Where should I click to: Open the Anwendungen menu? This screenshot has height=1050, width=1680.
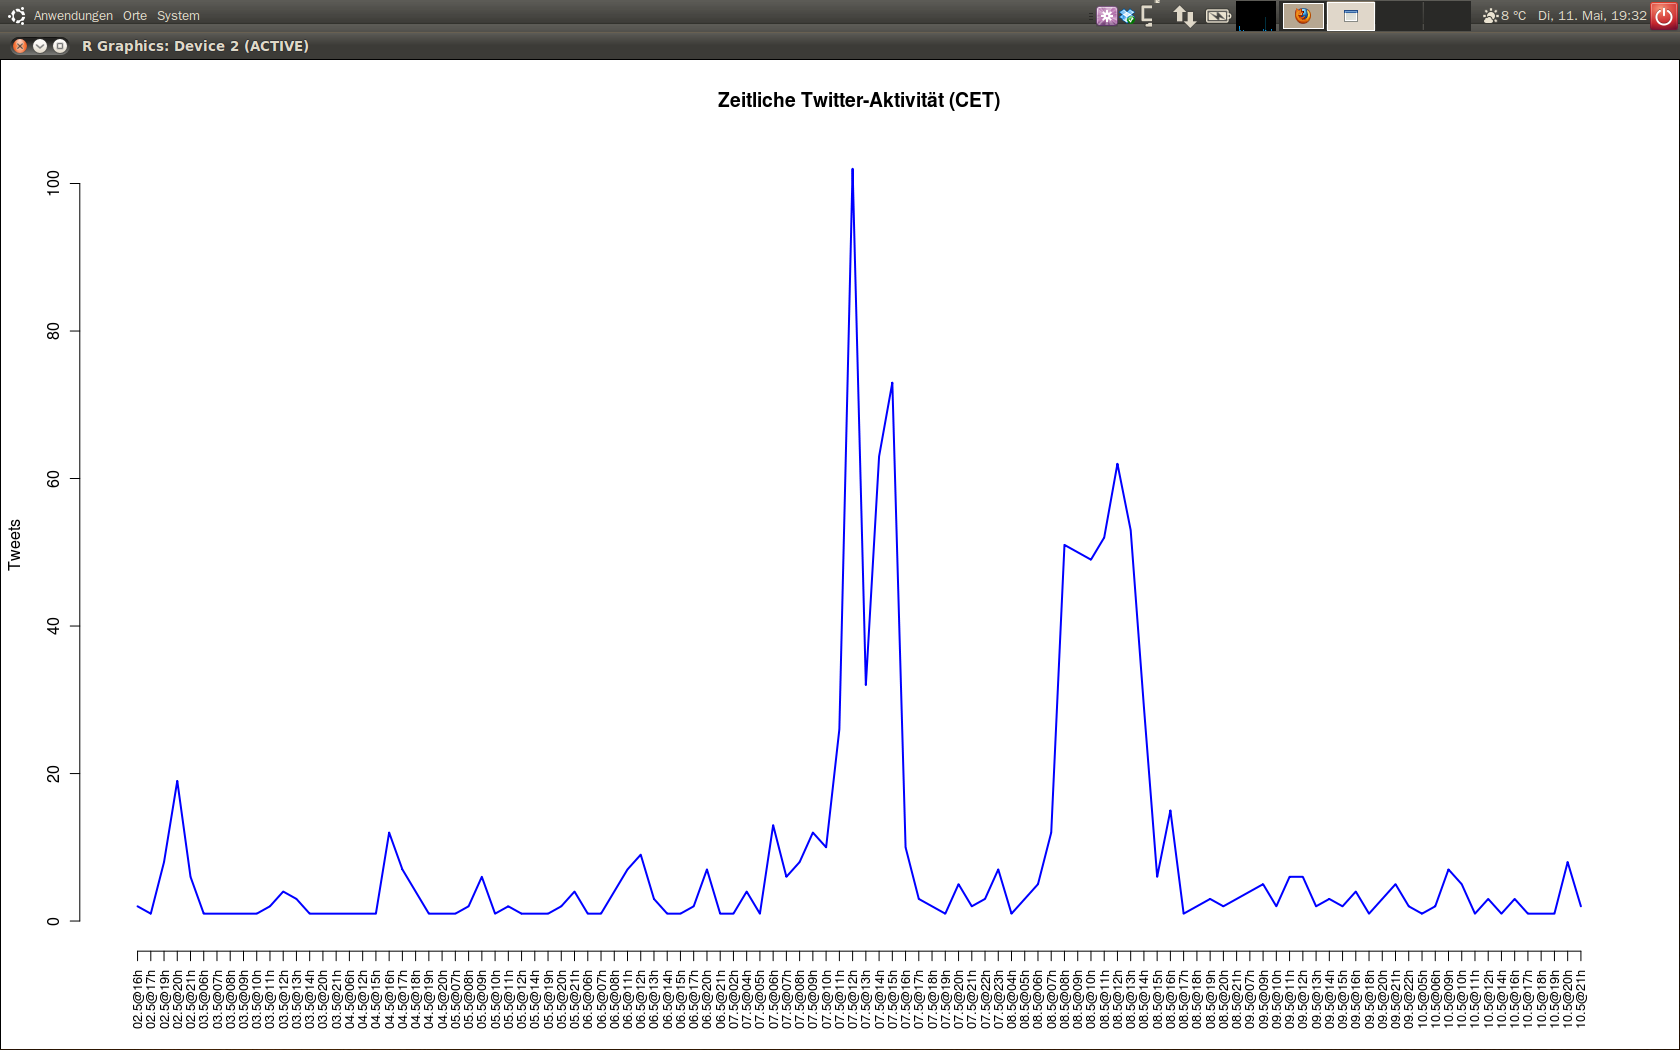(73, 16)
